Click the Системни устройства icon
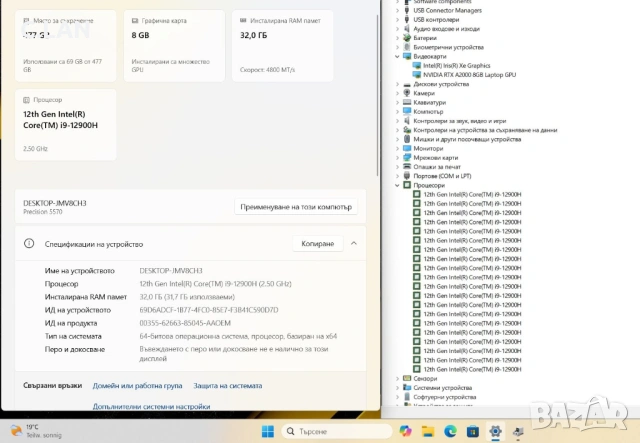The height and width of the screenshot is (443, 640). point(407,387)
